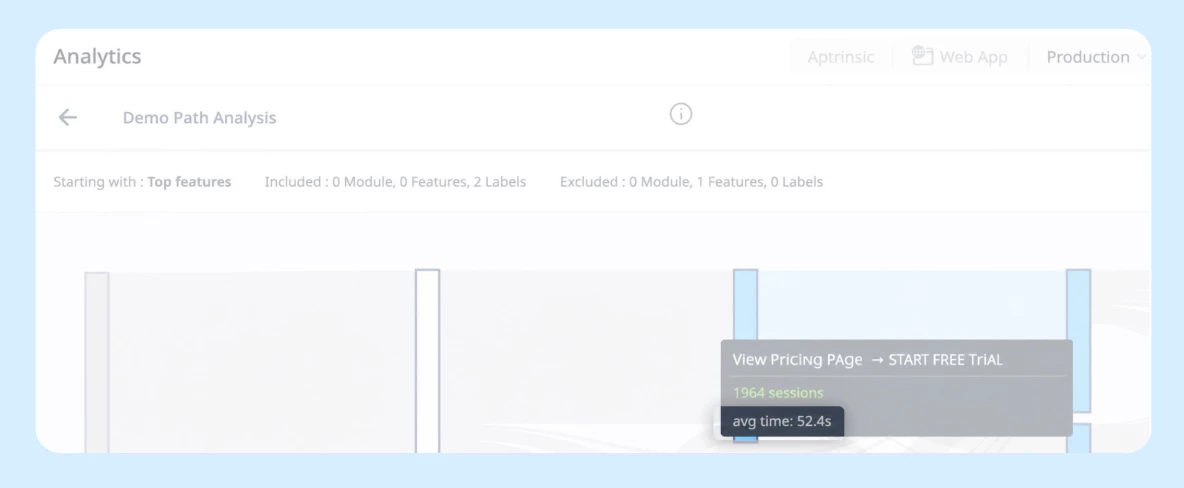The height and width of the screenshot is (488, 1184).
Task: Click the lower blue node at right edge
Action: tap(1078, 438)
